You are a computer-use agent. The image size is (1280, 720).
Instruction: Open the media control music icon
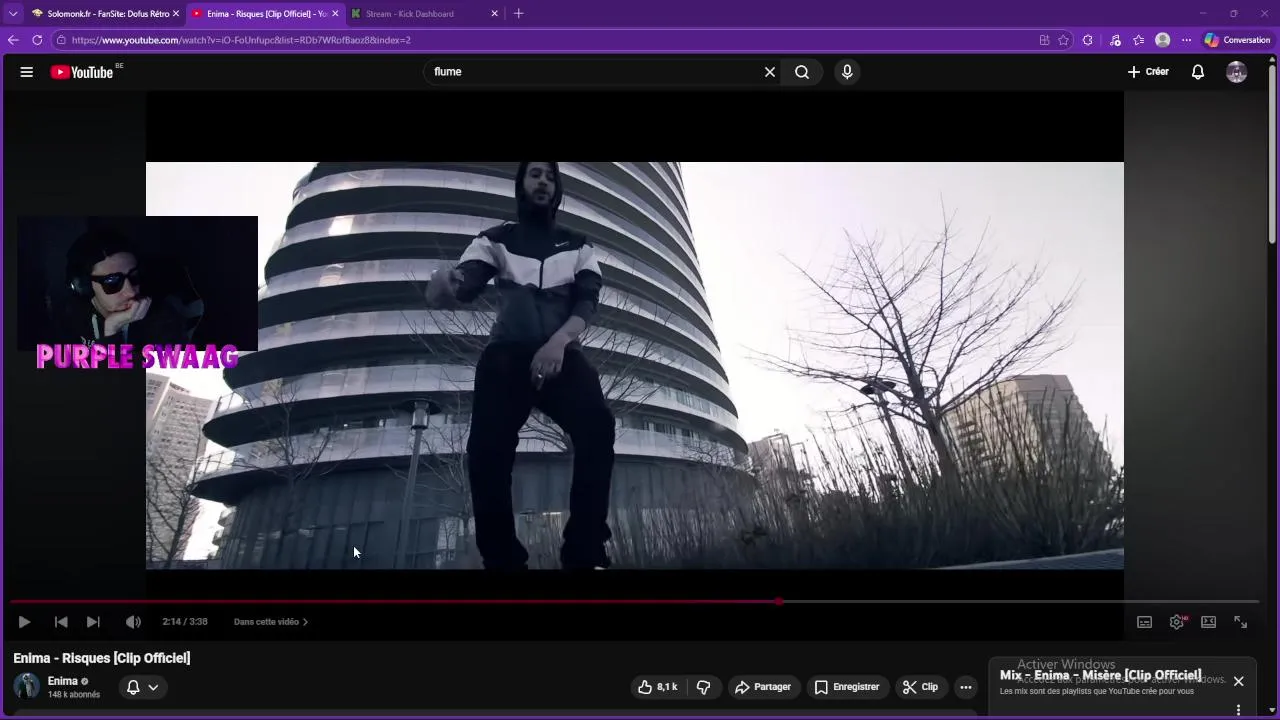[1116, 40]
